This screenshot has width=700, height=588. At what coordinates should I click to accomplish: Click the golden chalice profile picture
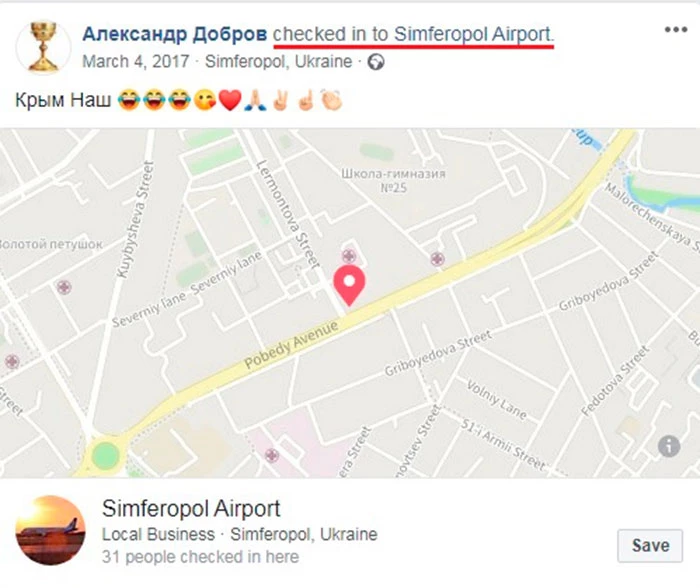(x=43, y=47)
